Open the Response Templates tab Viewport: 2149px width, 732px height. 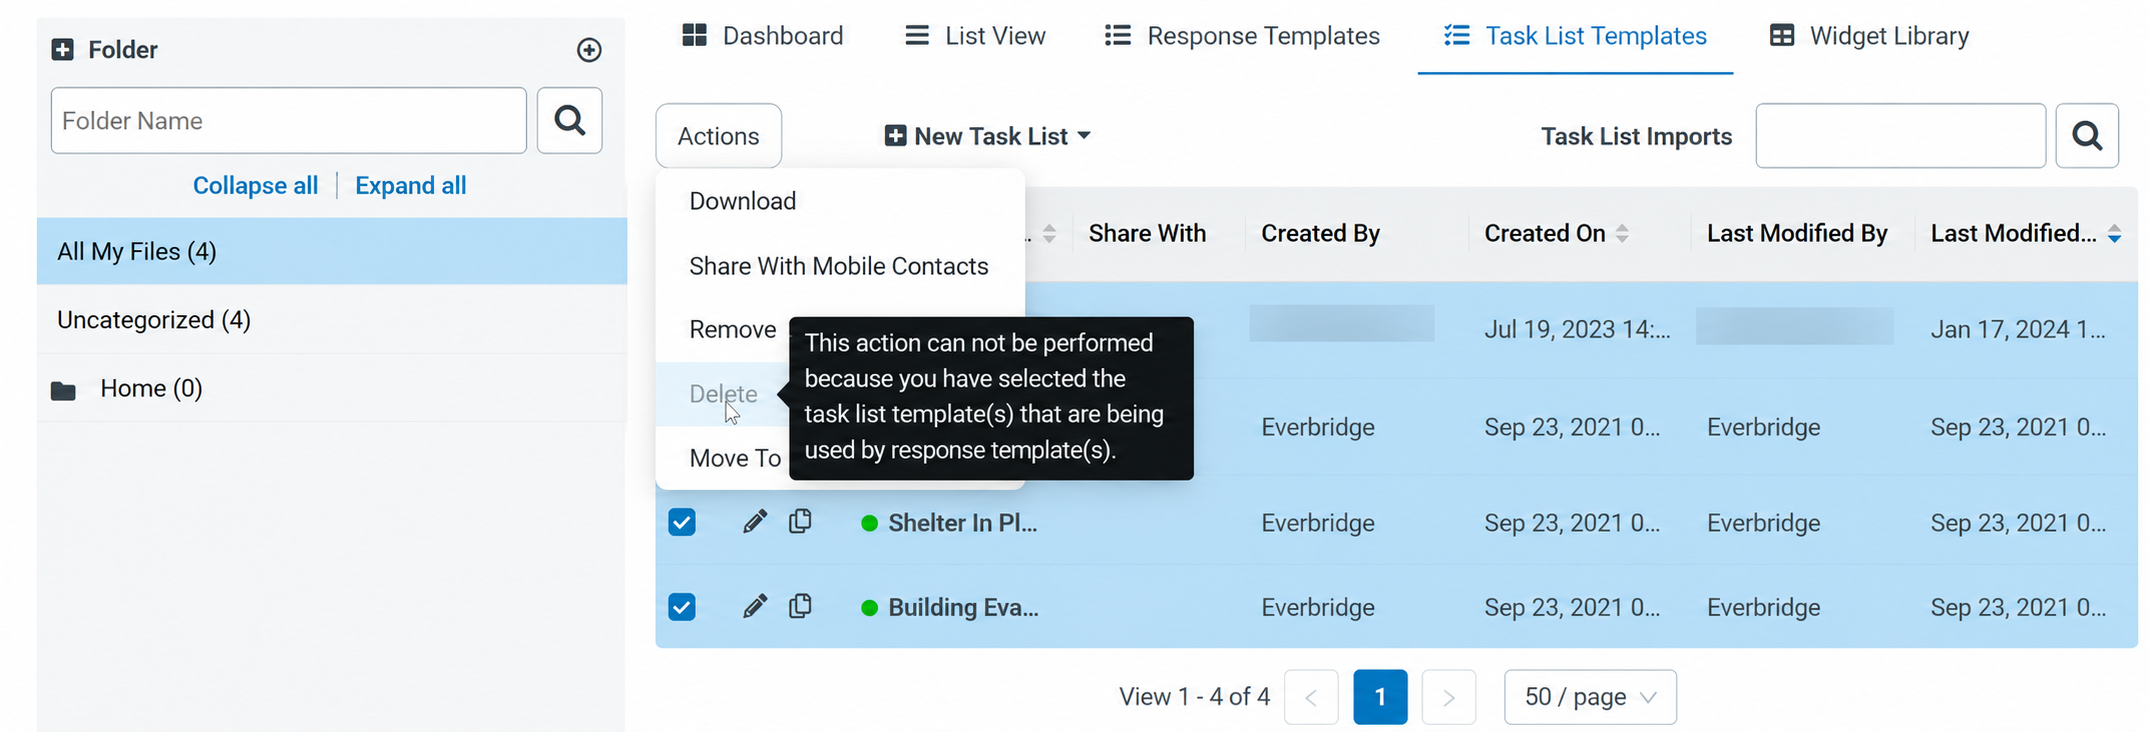pos(1242,36)
